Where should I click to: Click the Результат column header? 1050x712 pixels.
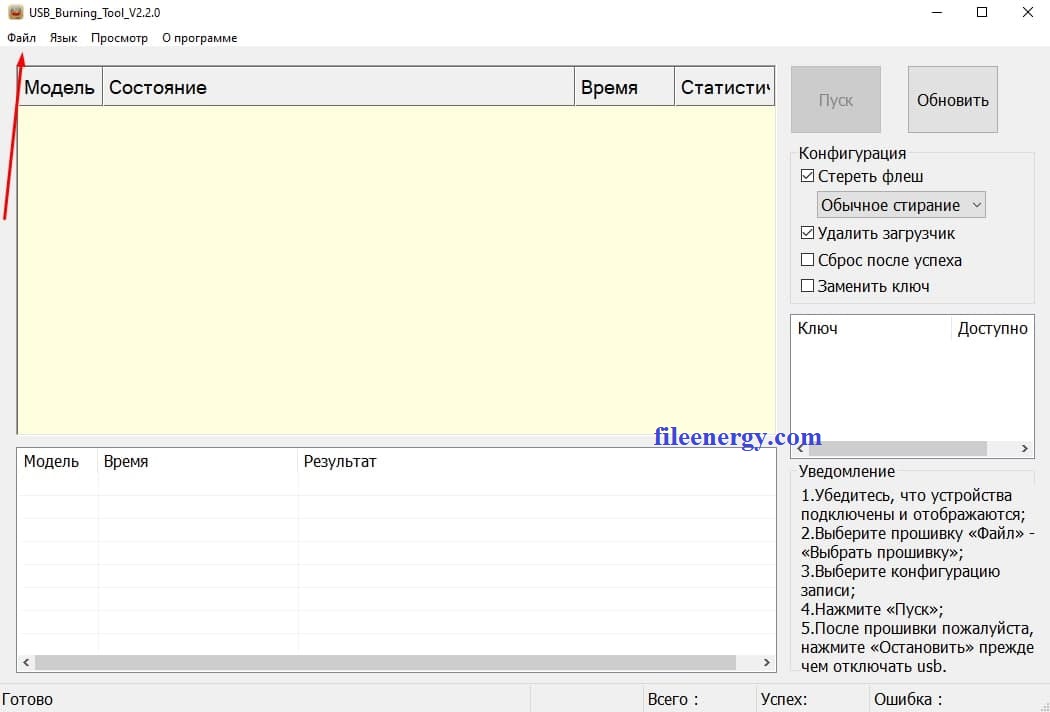(536, 461)
